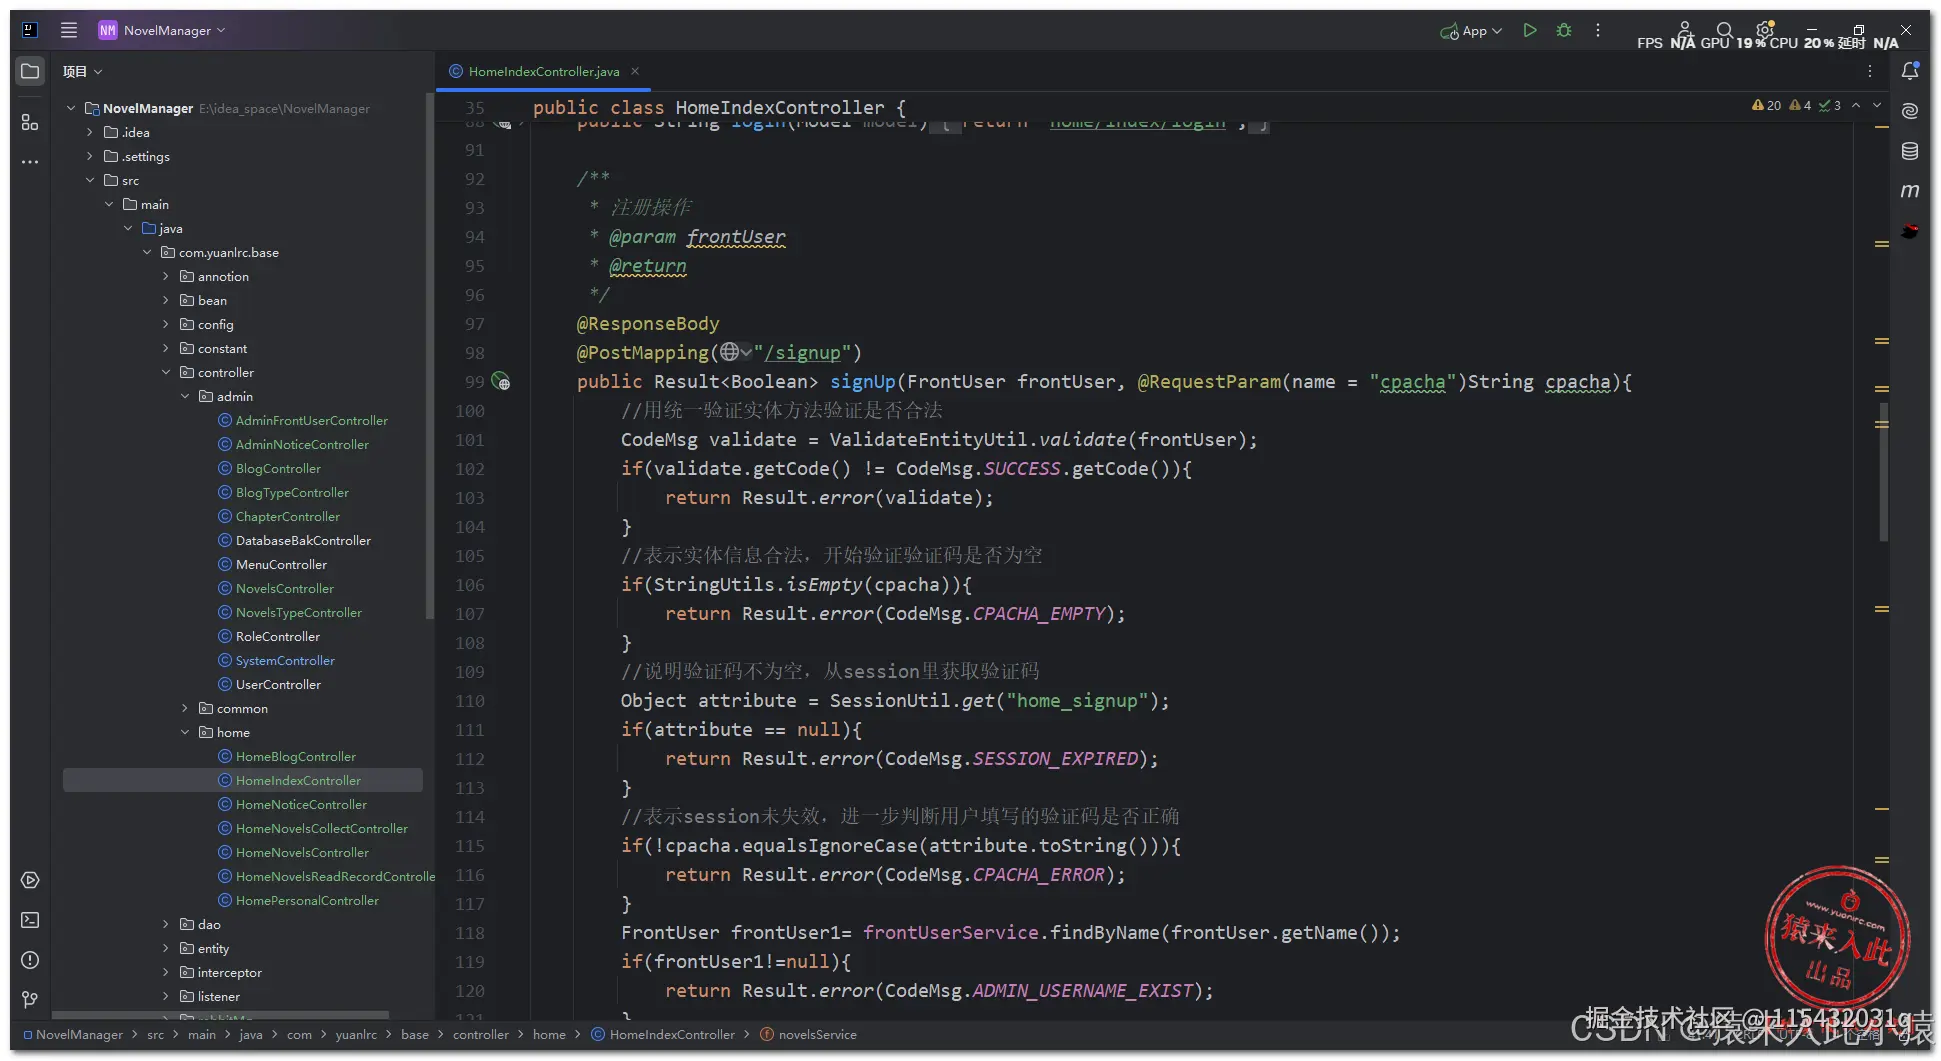Open editor tab options menu
The height and width of the screenshot is (1061, 1941).
pyautogui.click(x=1869, y=71)
